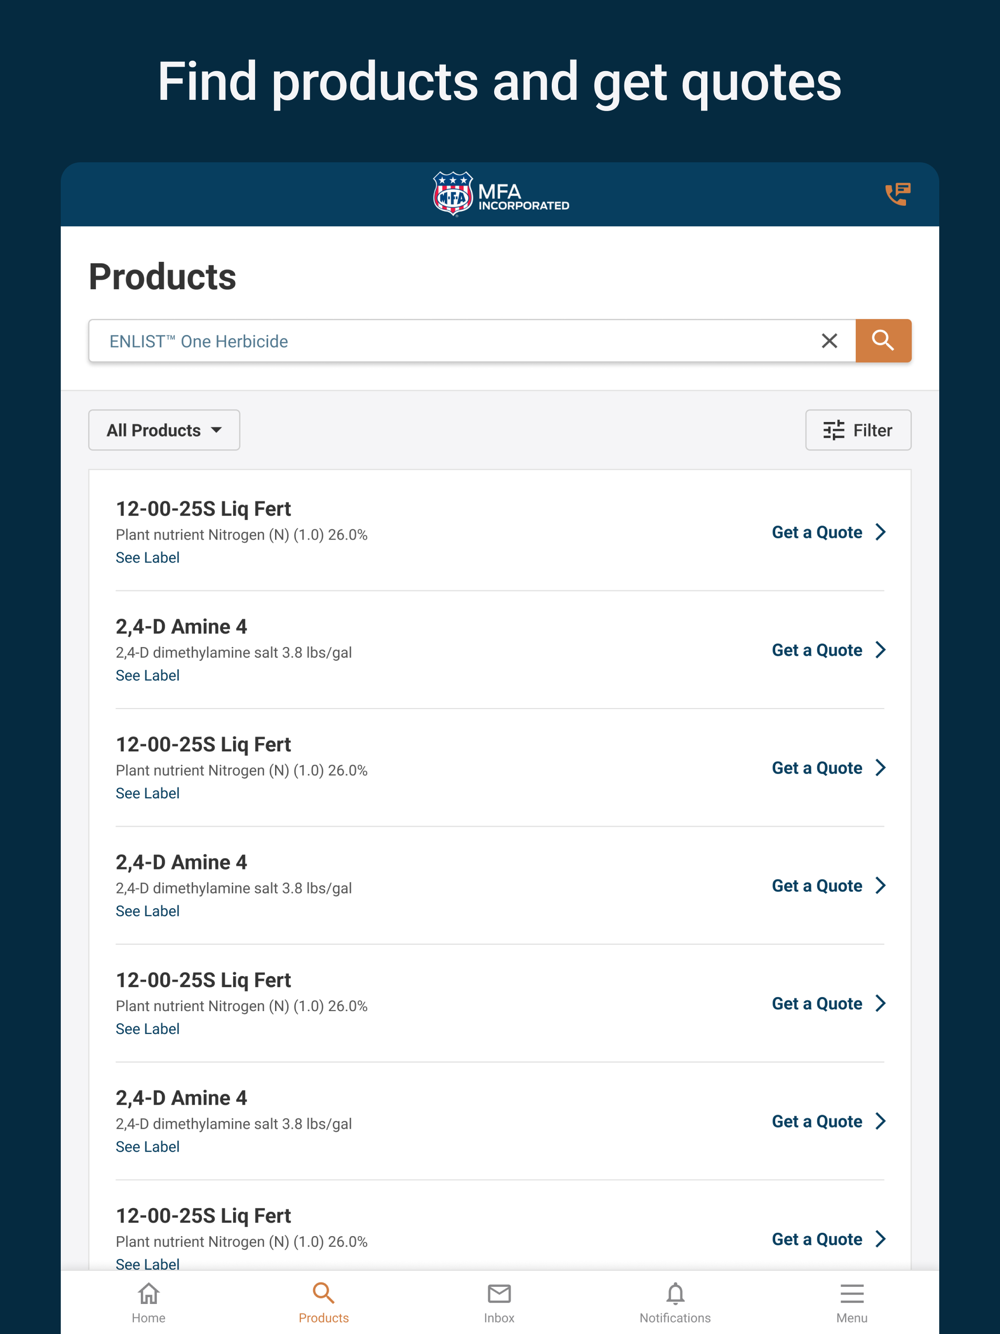This screenshot has width=1000, height=1334.
Task: Click chevron arrow on first 2,4-D Amine 4 row
Action: tap(881, 650)
